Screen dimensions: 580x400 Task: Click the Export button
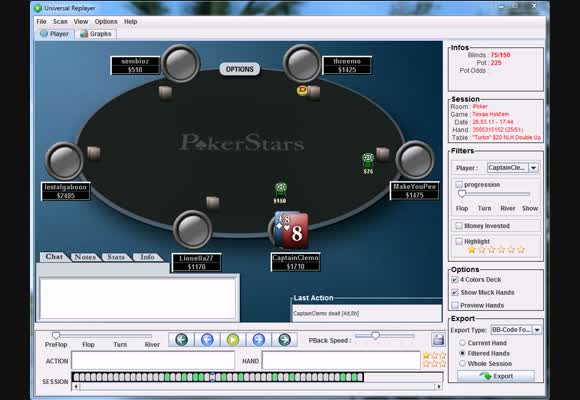(496, 376)
